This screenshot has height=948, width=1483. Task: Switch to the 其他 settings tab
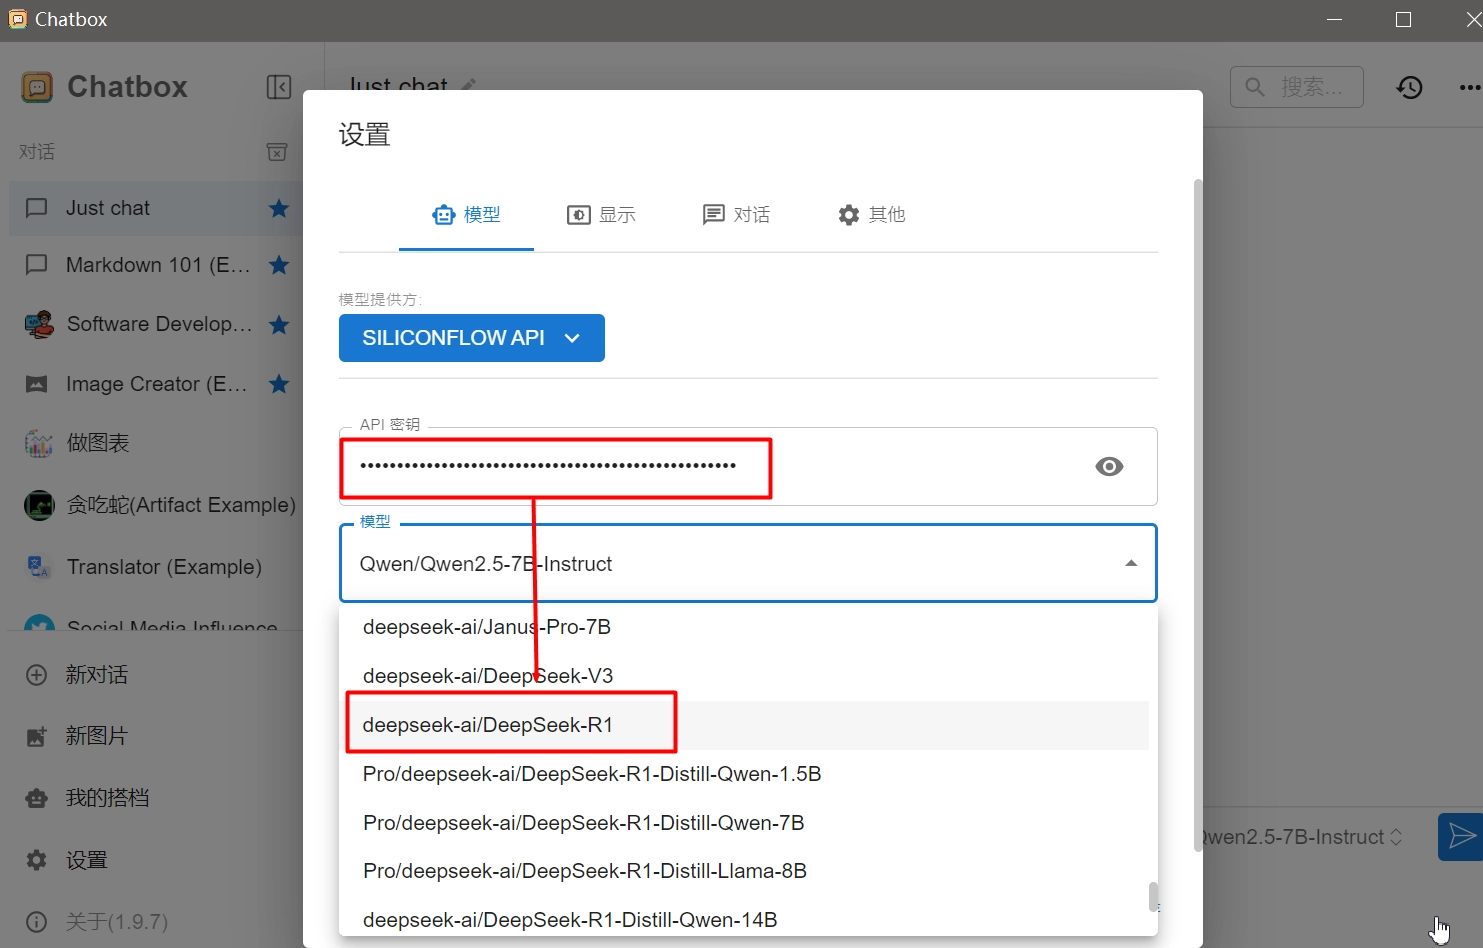coord(871,215)
